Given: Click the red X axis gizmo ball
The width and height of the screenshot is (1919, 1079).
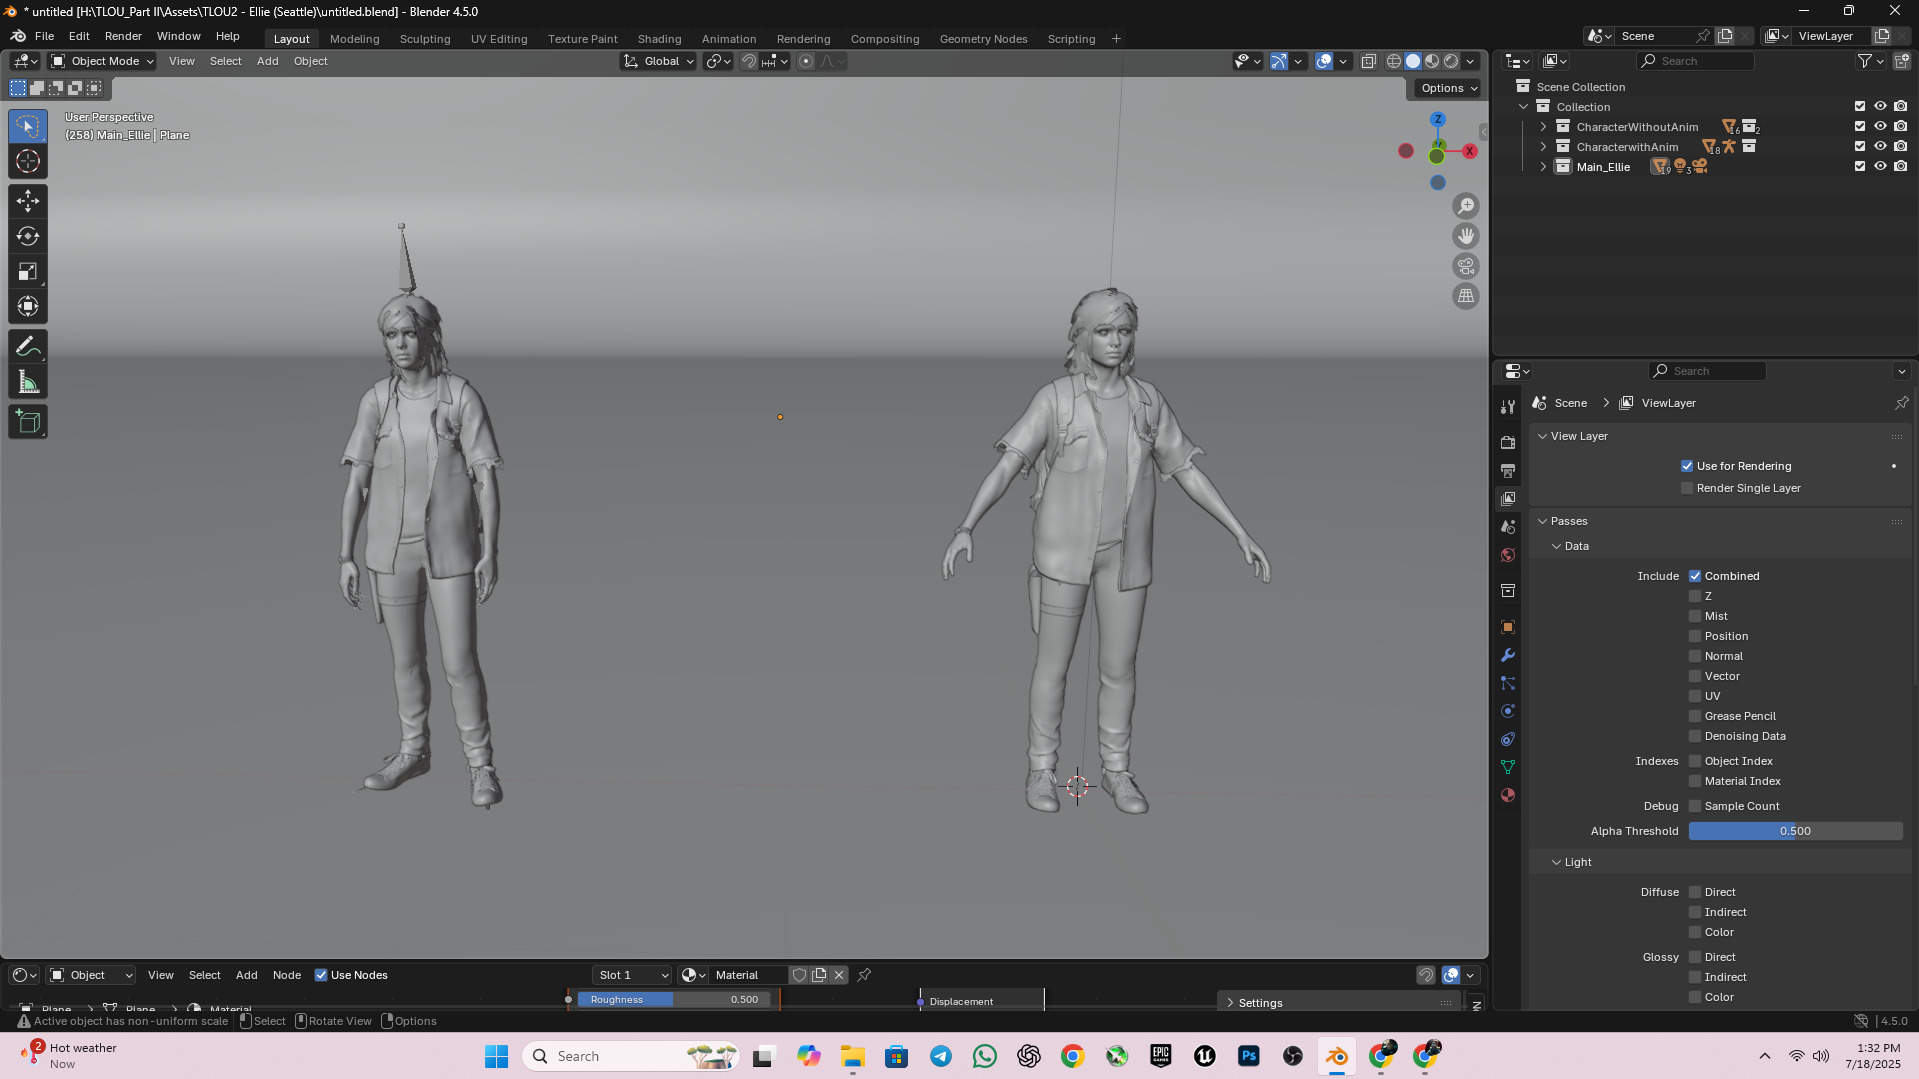Looking at the screenshot, I should point(1469,151).
